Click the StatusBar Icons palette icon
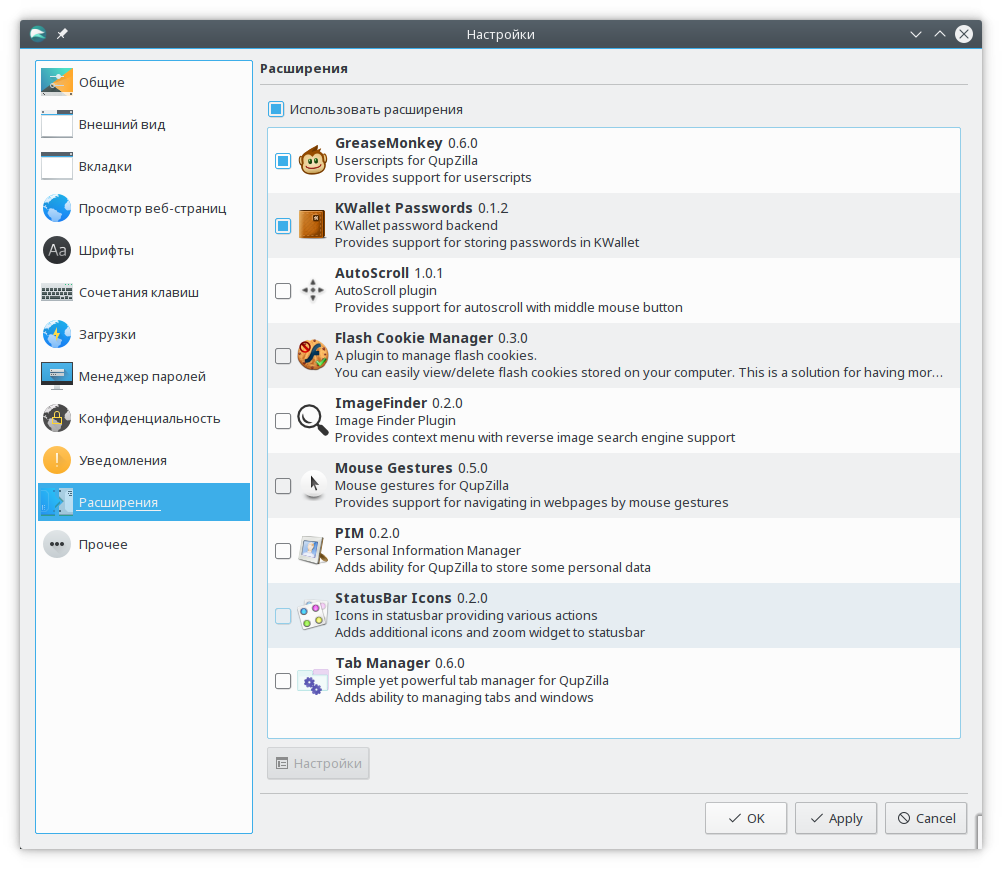The width and height of the screenshot is (1002, 869). [313, 616]
